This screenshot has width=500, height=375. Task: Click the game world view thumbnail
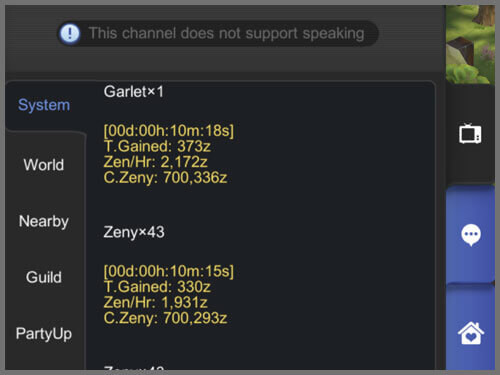(470, 44)
